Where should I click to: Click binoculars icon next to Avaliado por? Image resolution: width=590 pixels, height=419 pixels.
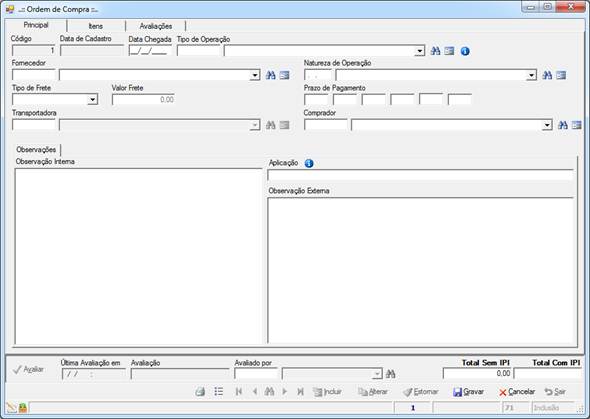coord(391,373)
